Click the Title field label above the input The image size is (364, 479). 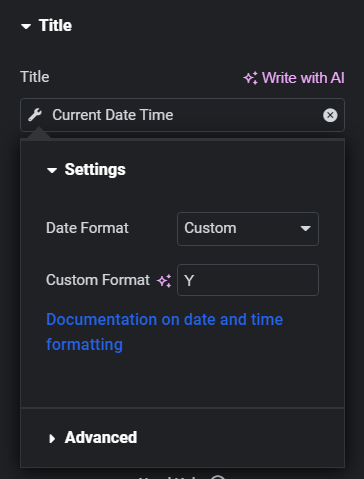click(x=35, y=77)
